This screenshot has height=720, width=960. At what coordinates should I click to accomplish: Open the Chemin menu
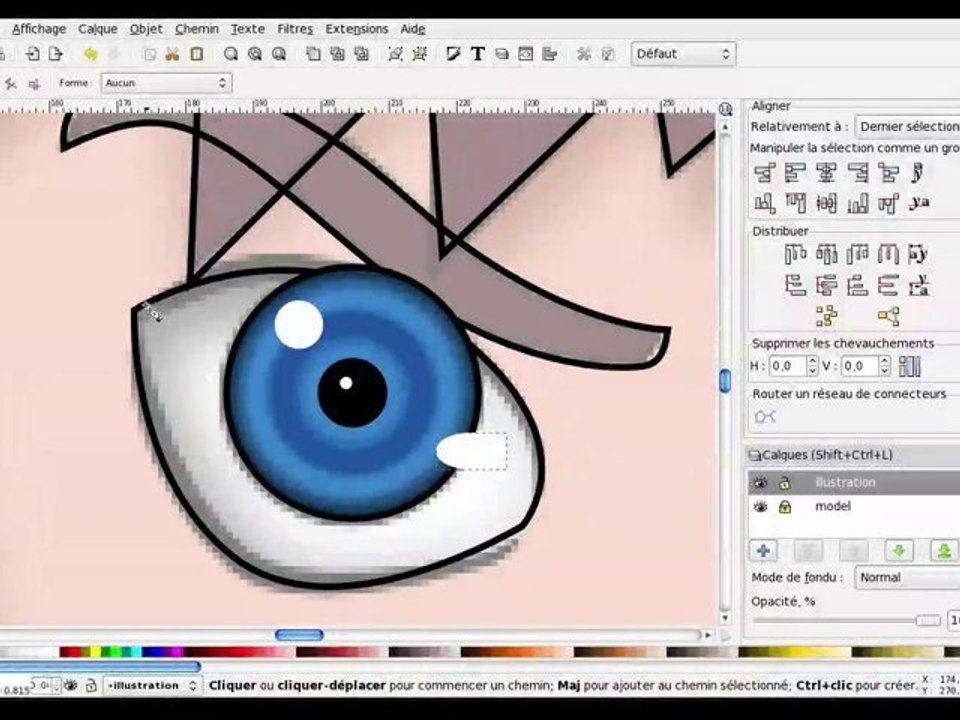[197, 29]
